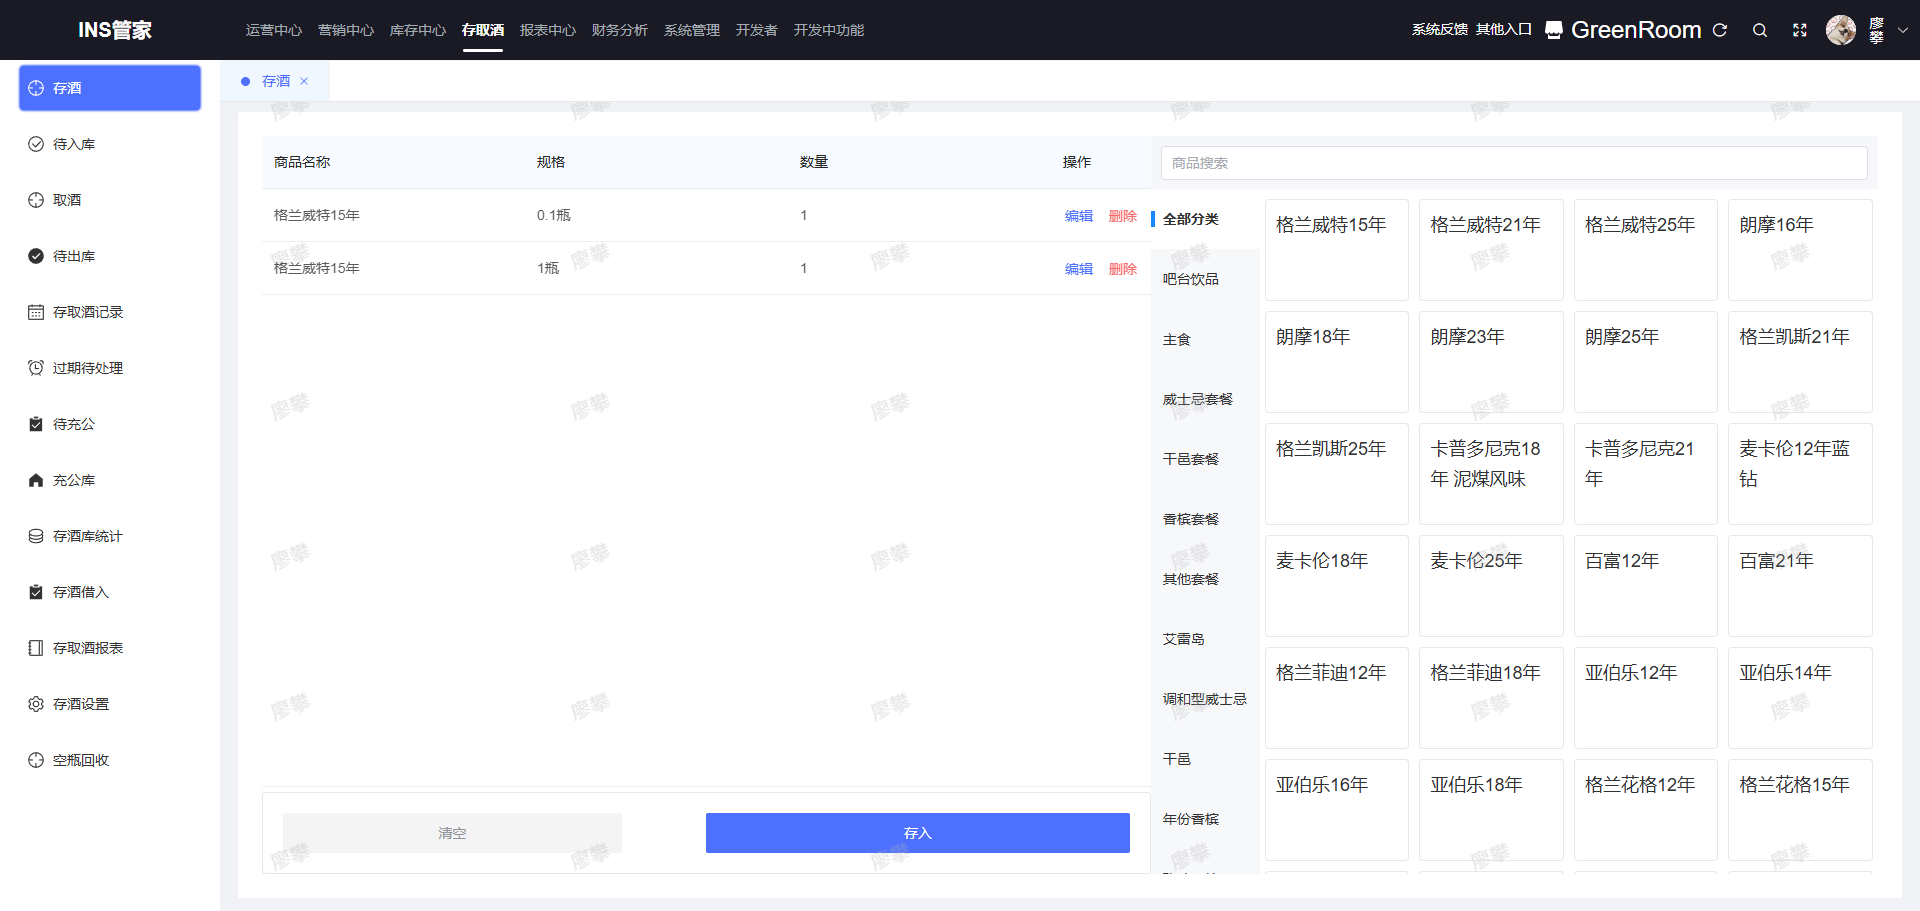Image resolution: width=1920 pixels, height=911 pixels.
Task: Click the 充公库 home icon
Action: pos(36,480)
